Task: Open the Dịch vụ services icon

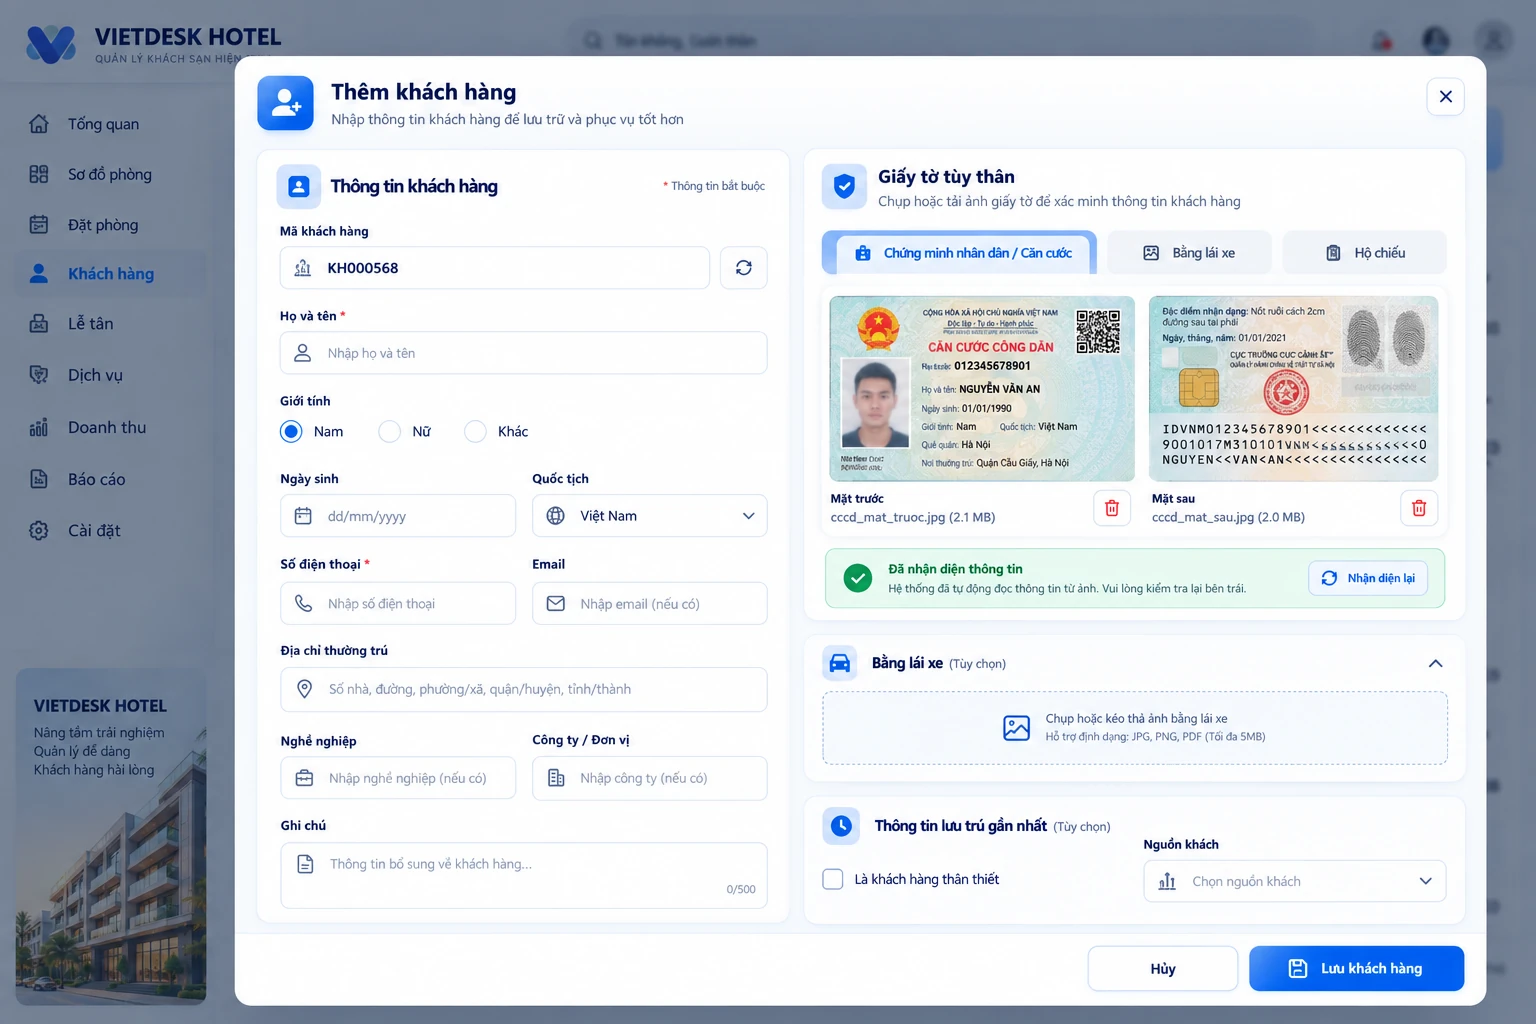Action: pyautogui.click(x=39, y=375)
